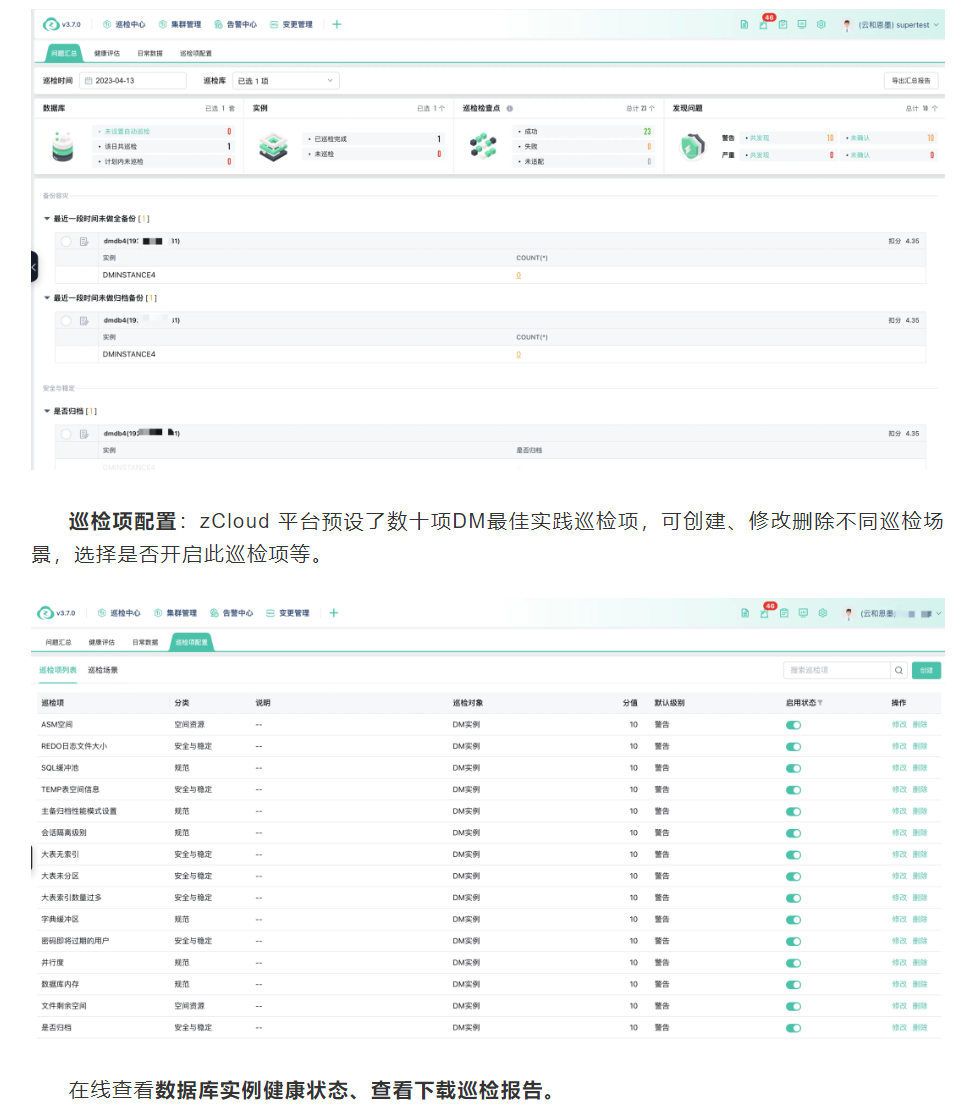The image size is (979, 1114).
Task: Toggle off the 大表无索引 enable switch
Action: point(793,855)
